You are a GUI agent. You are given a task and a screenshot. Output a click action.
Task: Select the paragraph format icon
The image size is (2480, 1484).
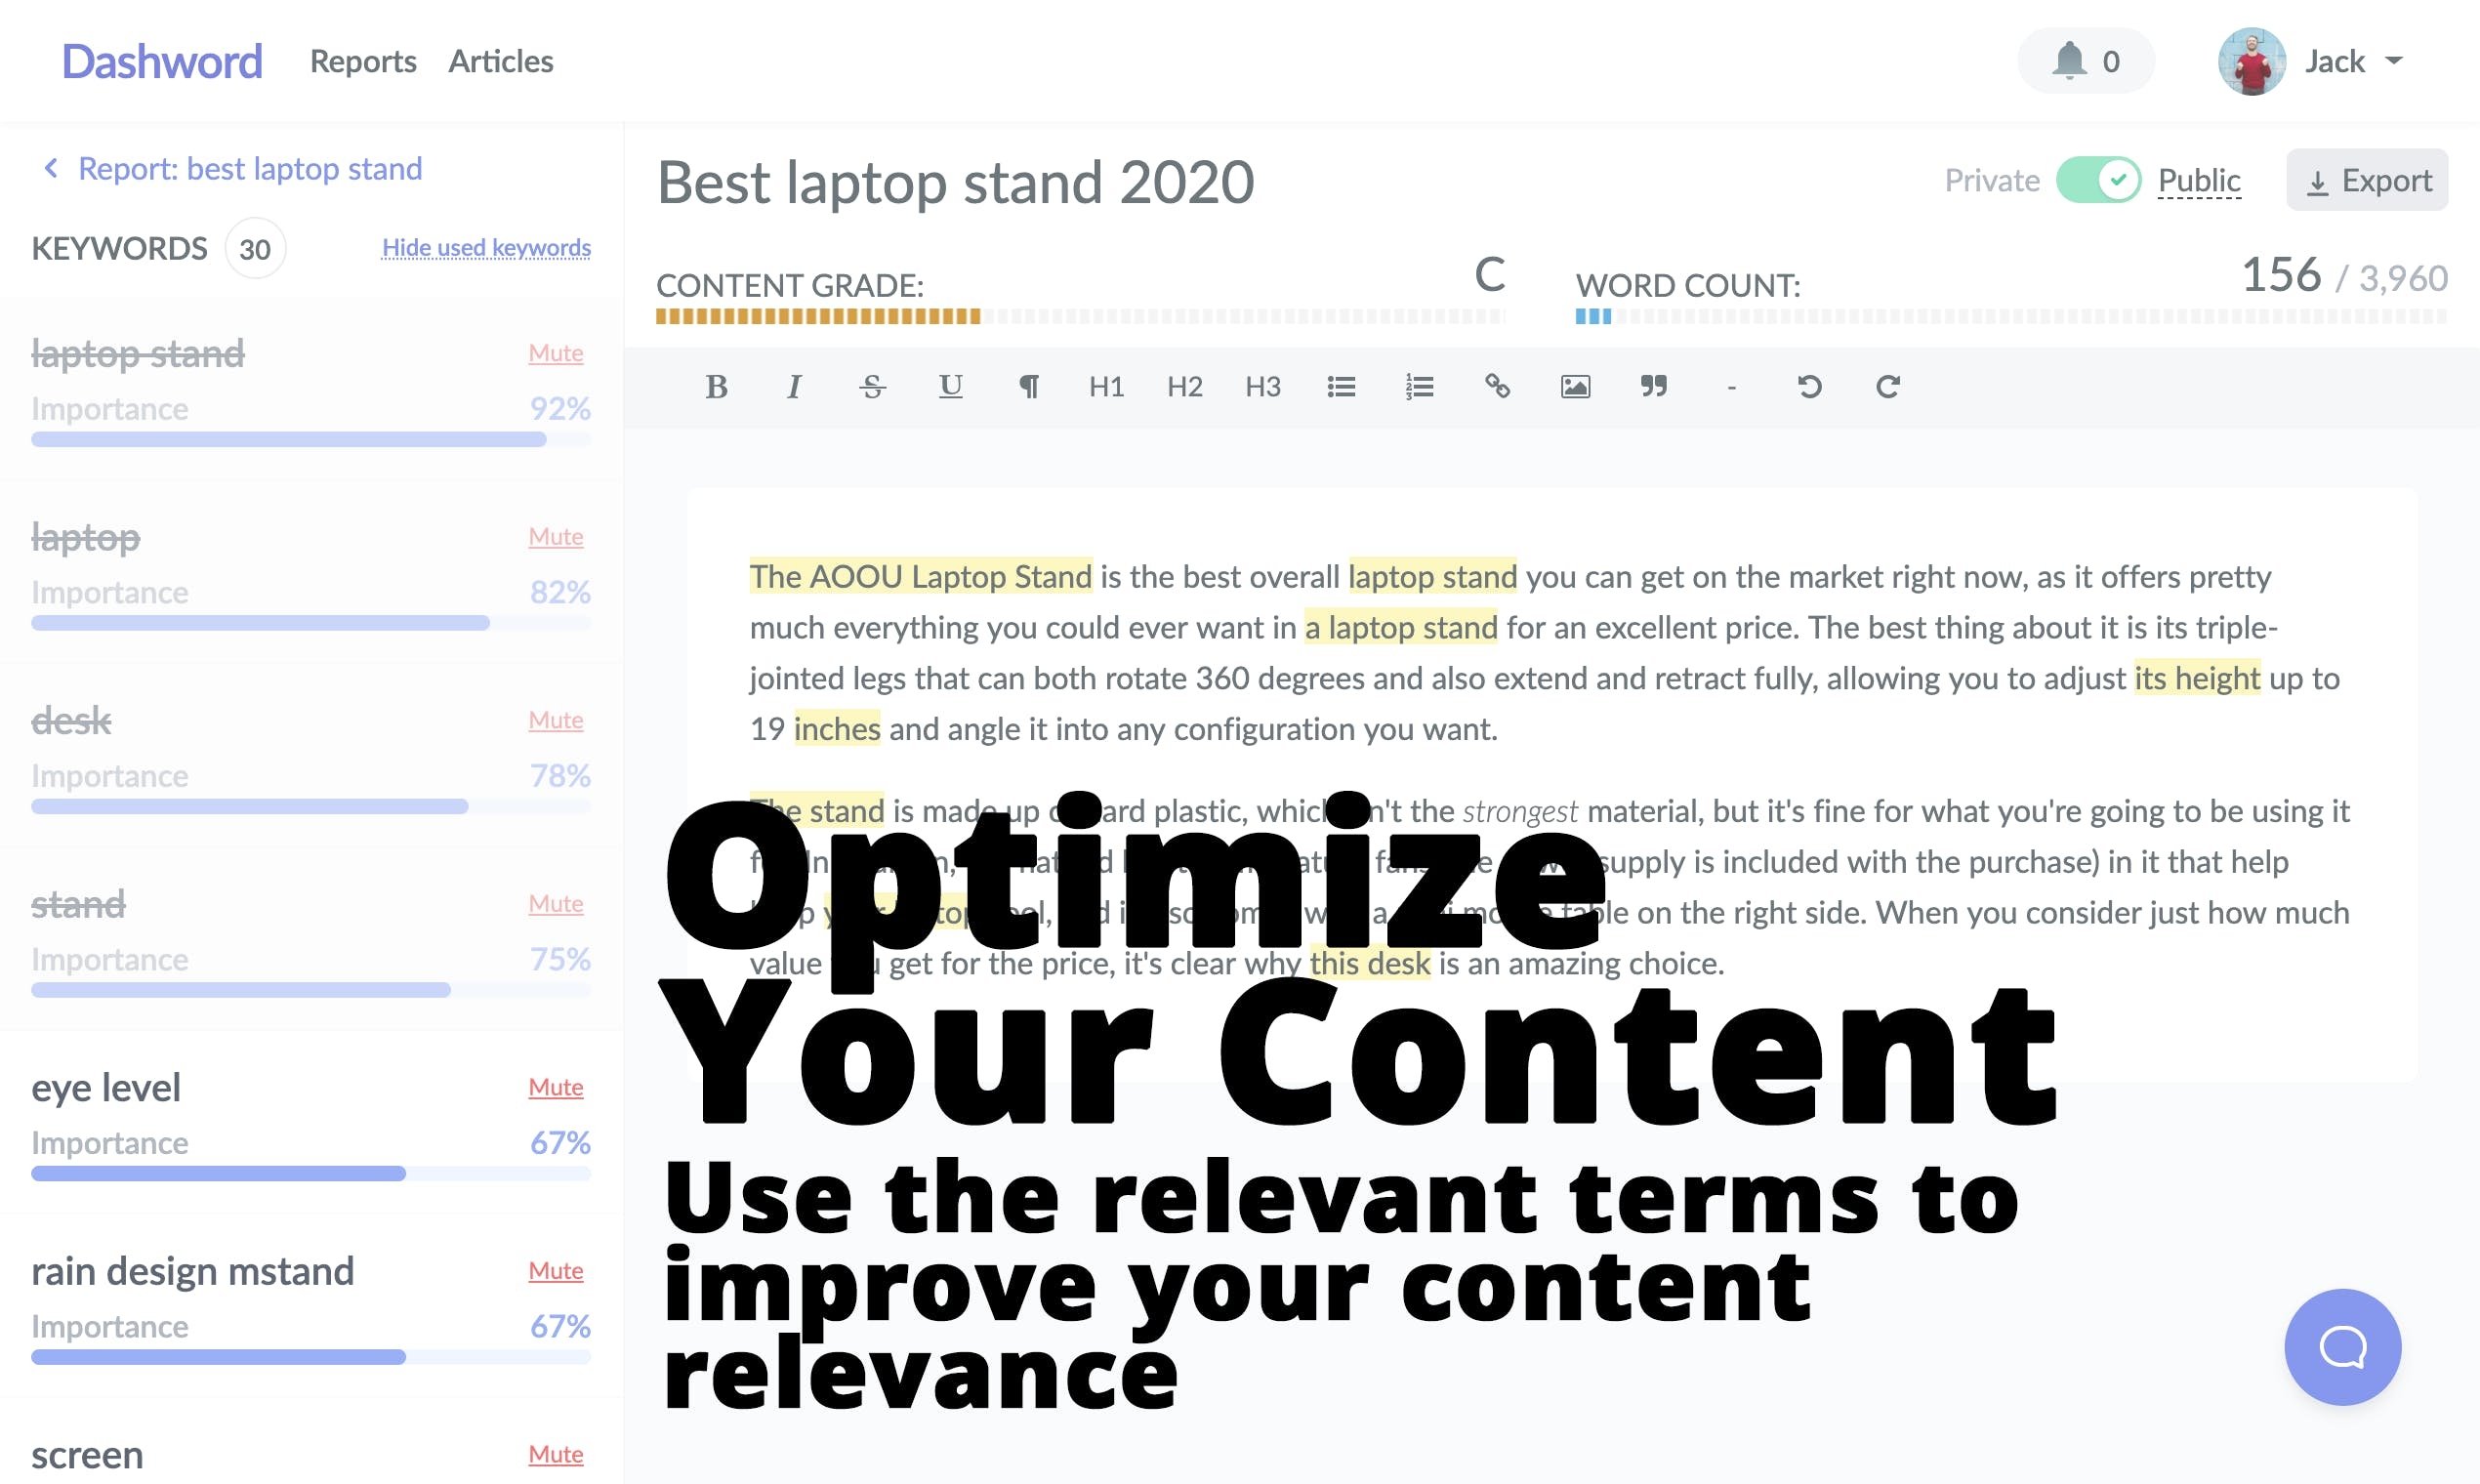pos(1028,387)
